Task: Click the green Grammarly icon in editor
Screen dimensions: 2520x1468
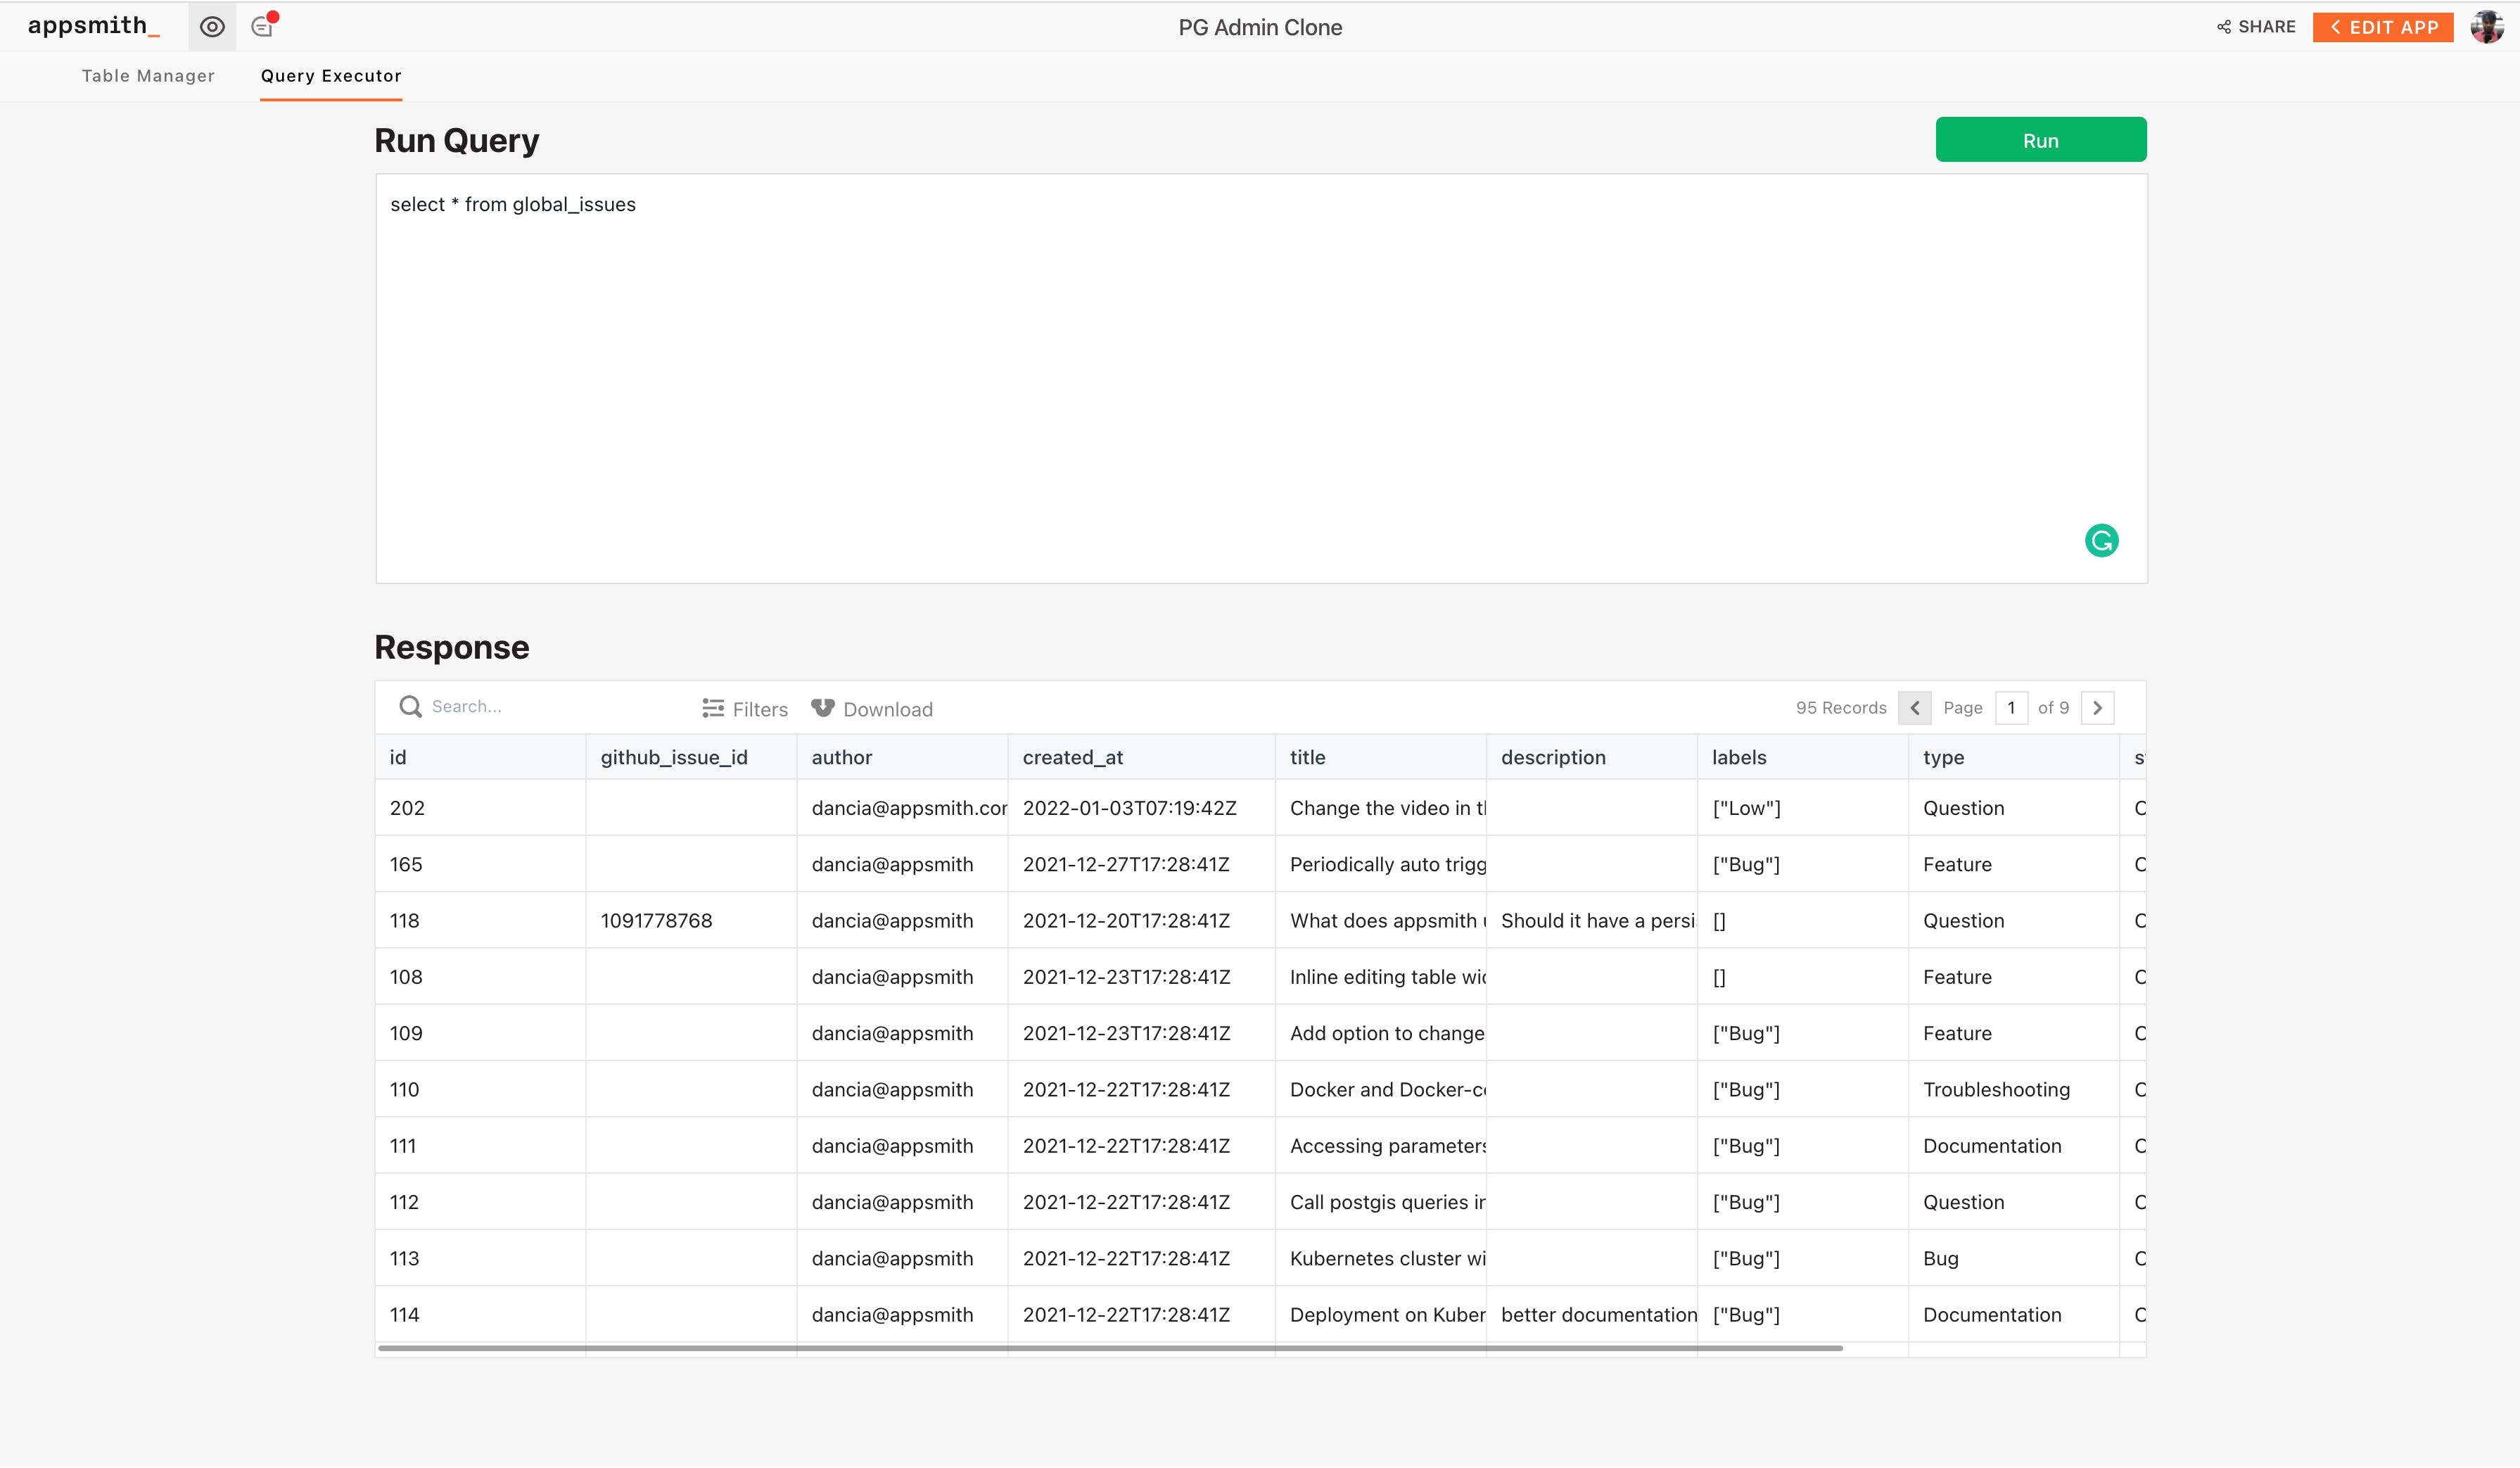Action: coord(2101,541)
